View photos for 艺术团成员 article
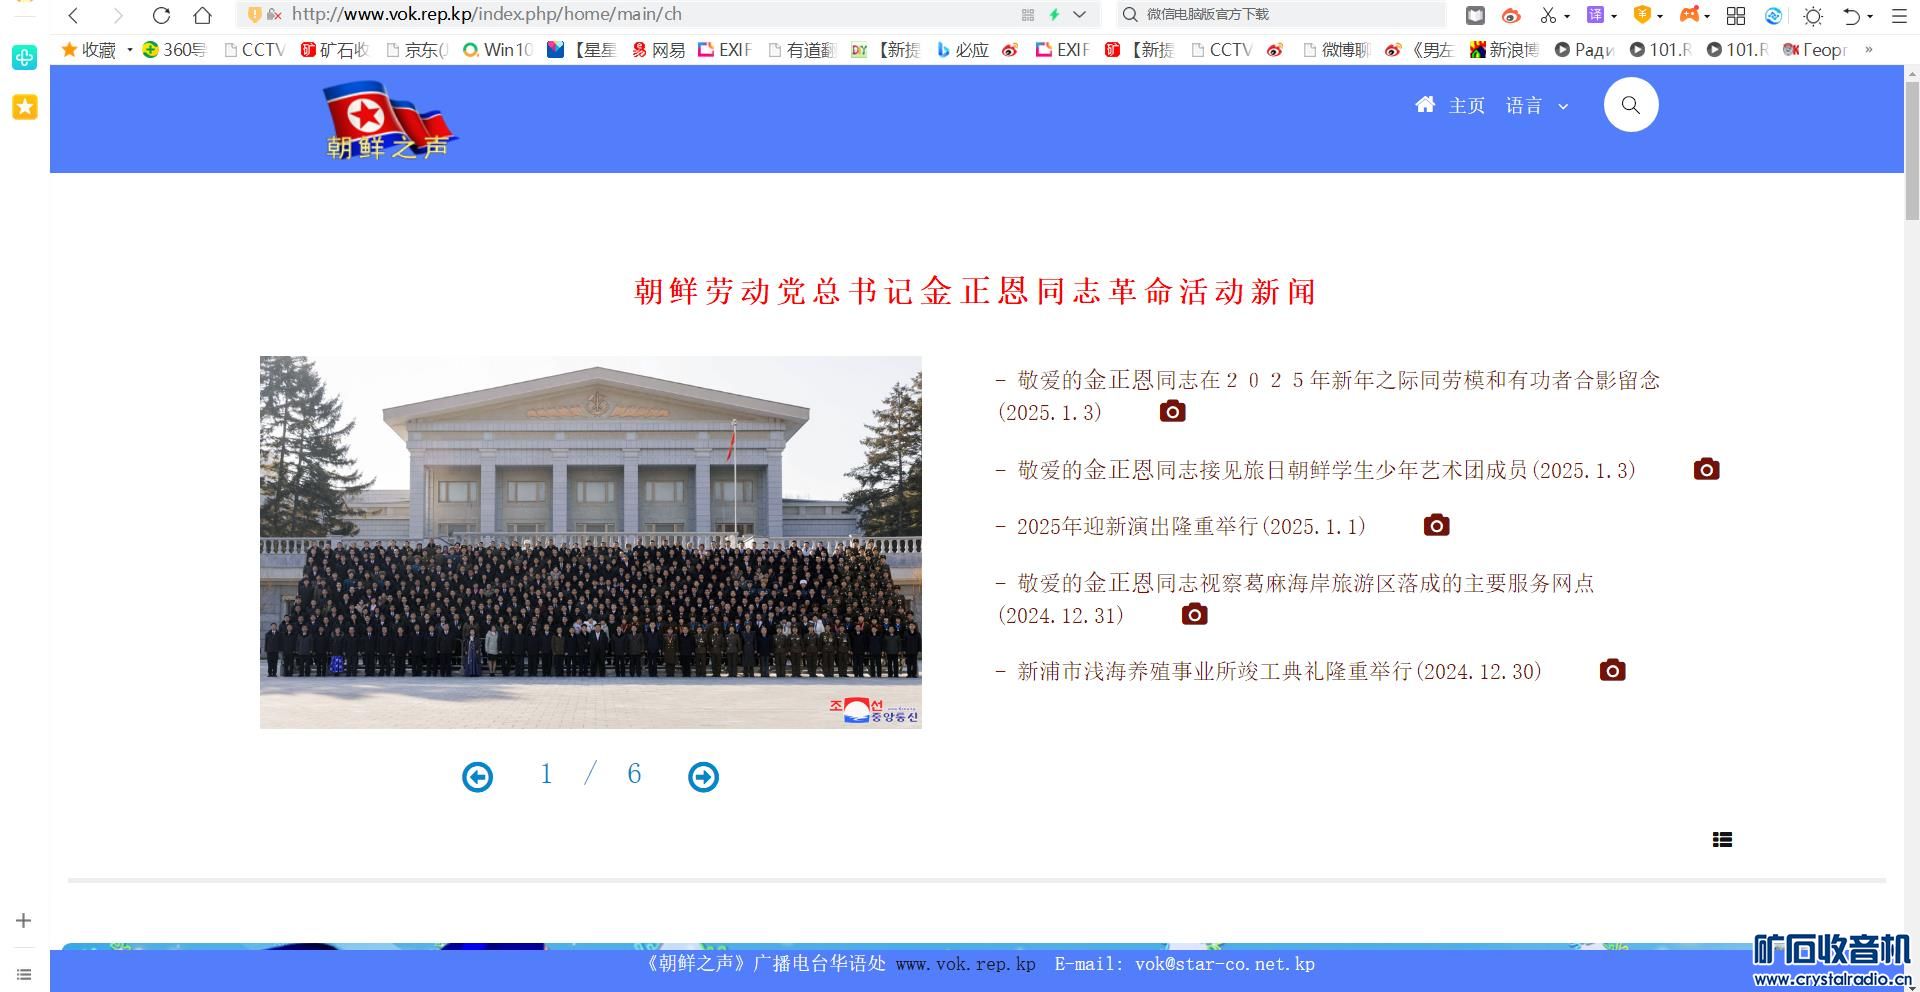The width and height of the screenshot is (1920, 992). pos(1706,469)
